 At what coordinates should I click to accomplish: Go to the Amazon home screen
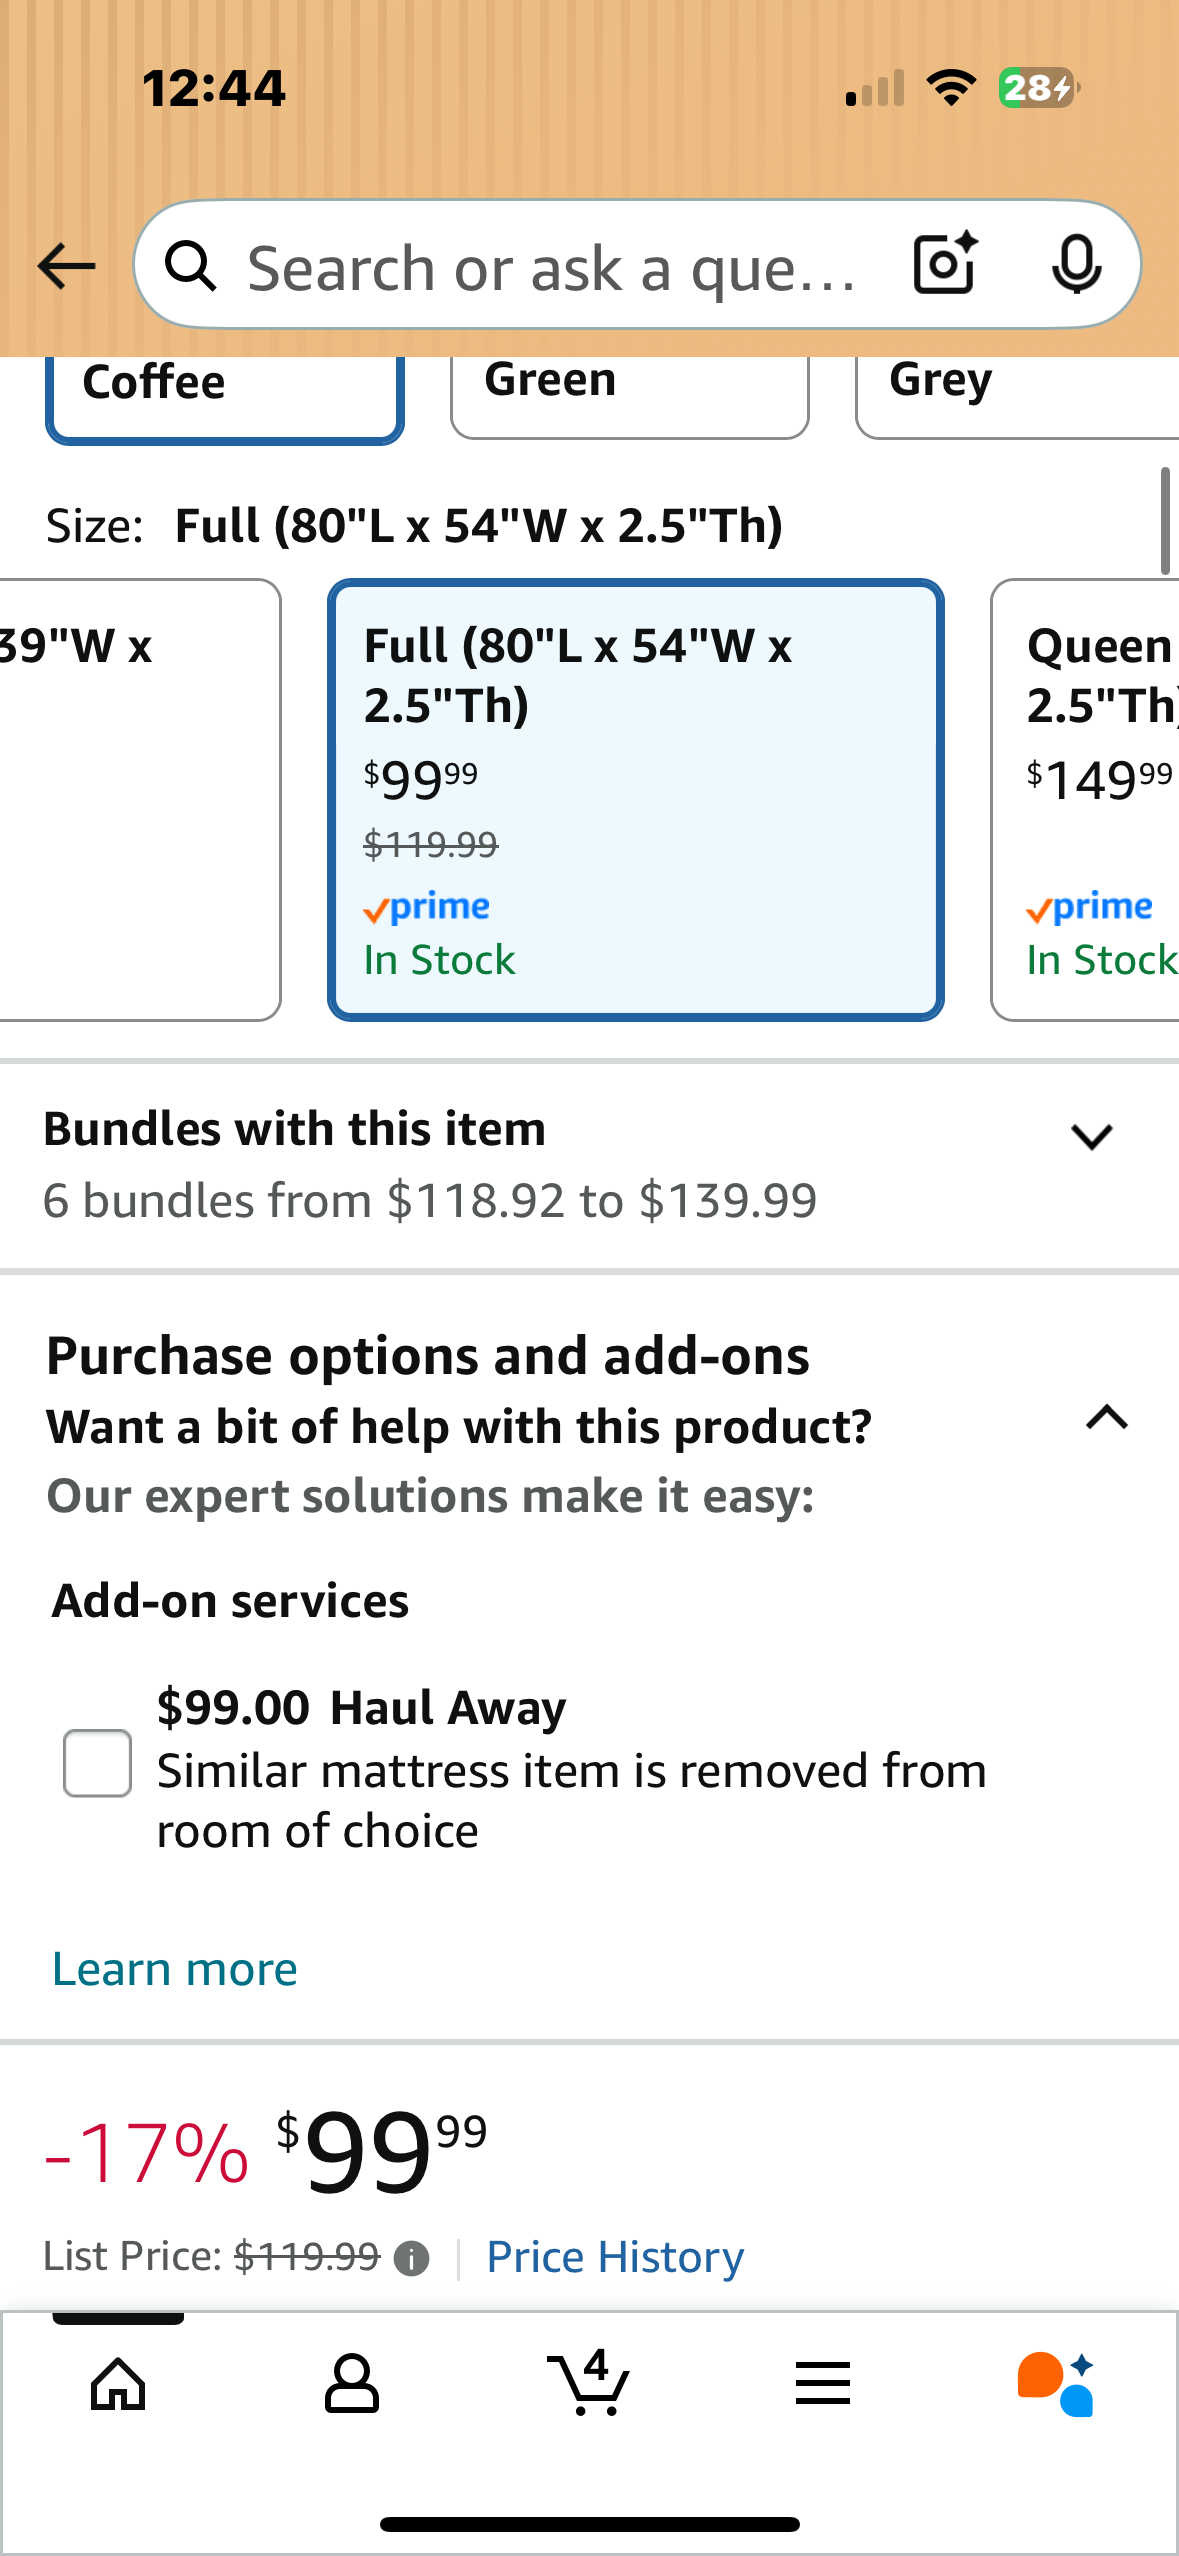click(x=117, y=2385)
